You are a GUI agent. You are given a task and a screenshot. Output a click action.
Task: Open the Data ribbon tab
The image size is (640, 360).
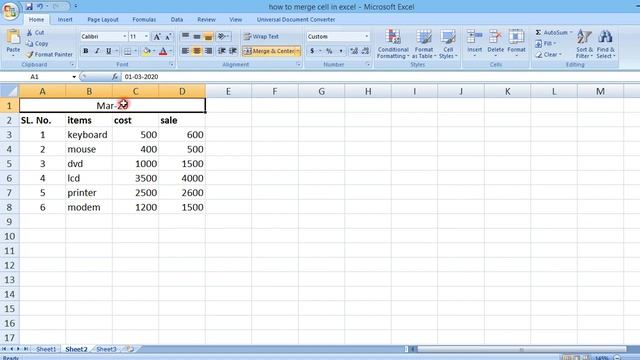[x=177, y=19]
